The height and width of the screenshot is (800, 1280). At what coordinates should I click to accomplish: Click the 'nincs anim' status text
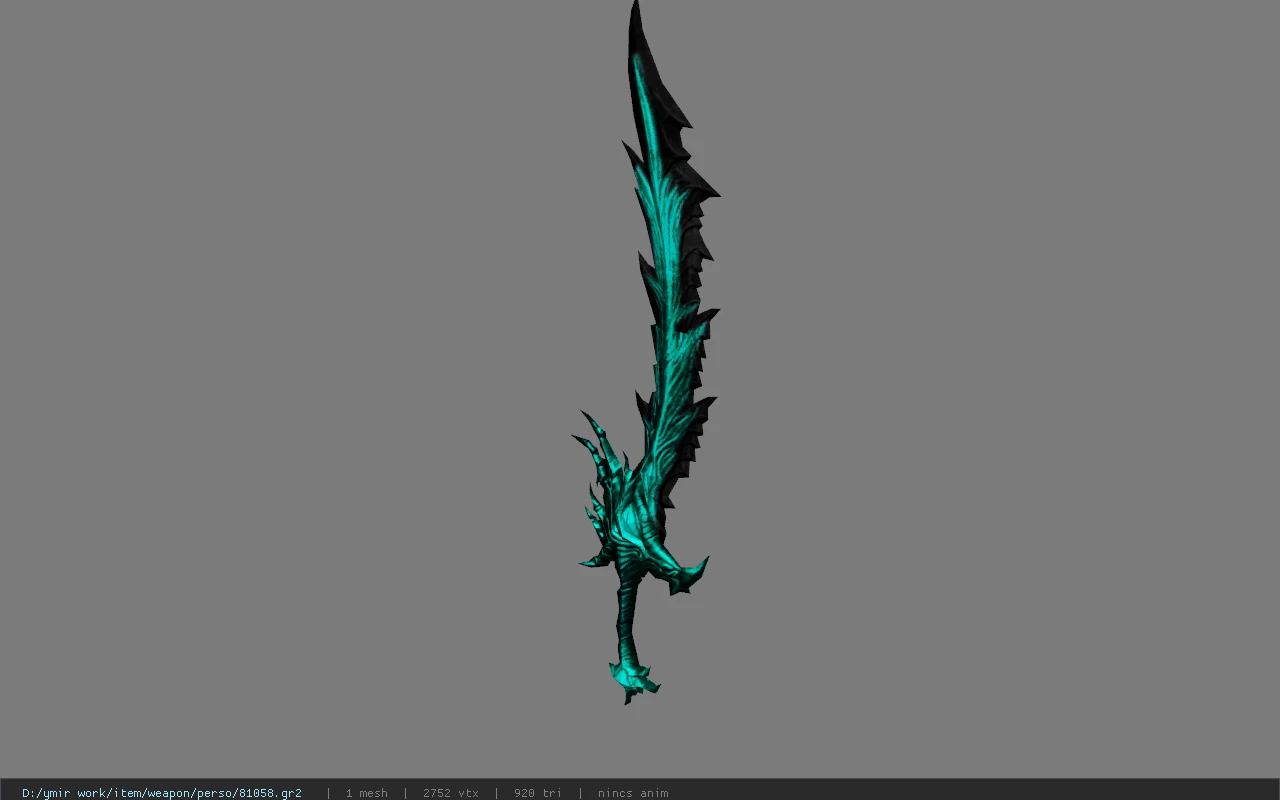point(633,793)
